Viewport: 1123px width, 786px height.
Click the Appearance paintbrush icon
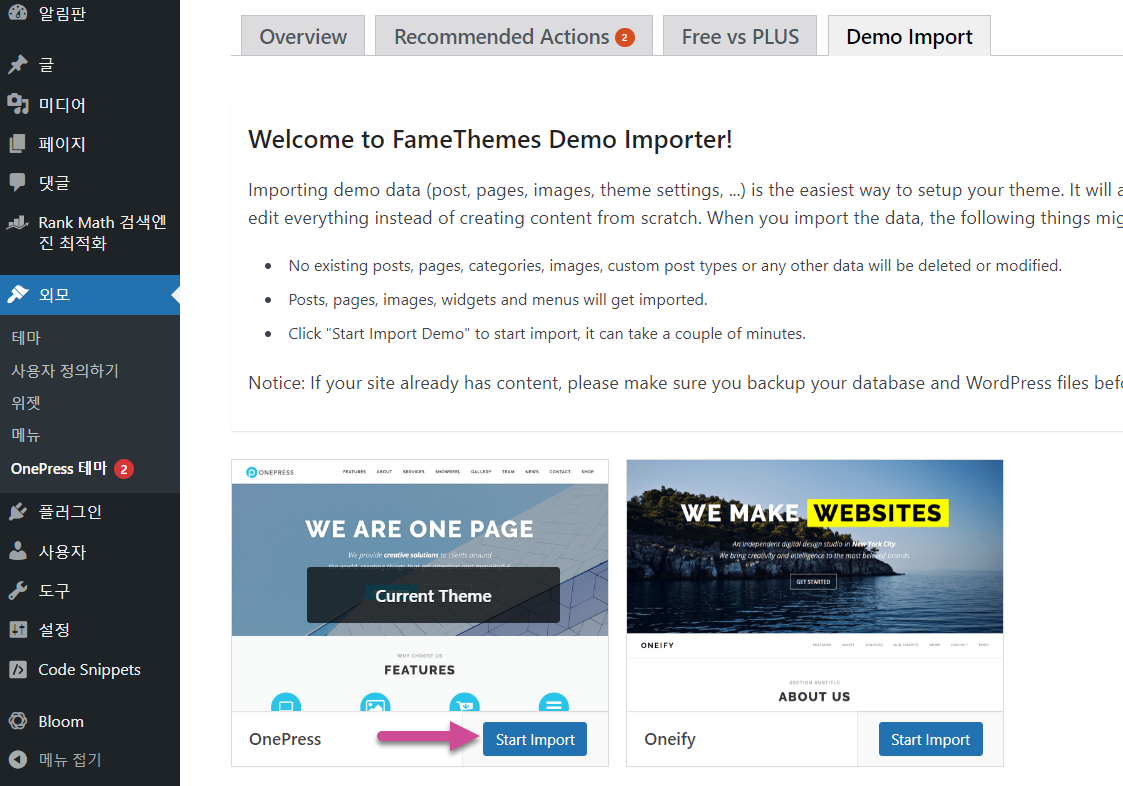pos(18,294)
